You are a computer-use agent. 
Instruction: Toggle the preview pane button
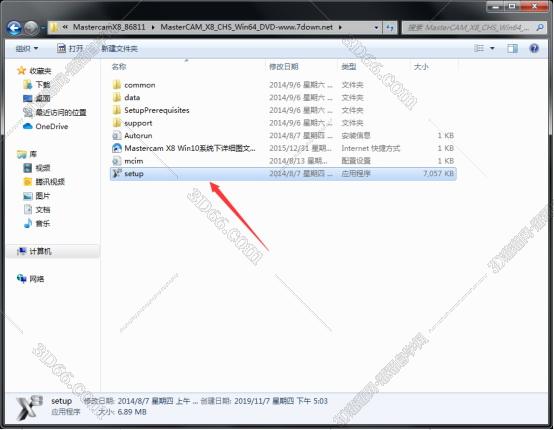512,48
